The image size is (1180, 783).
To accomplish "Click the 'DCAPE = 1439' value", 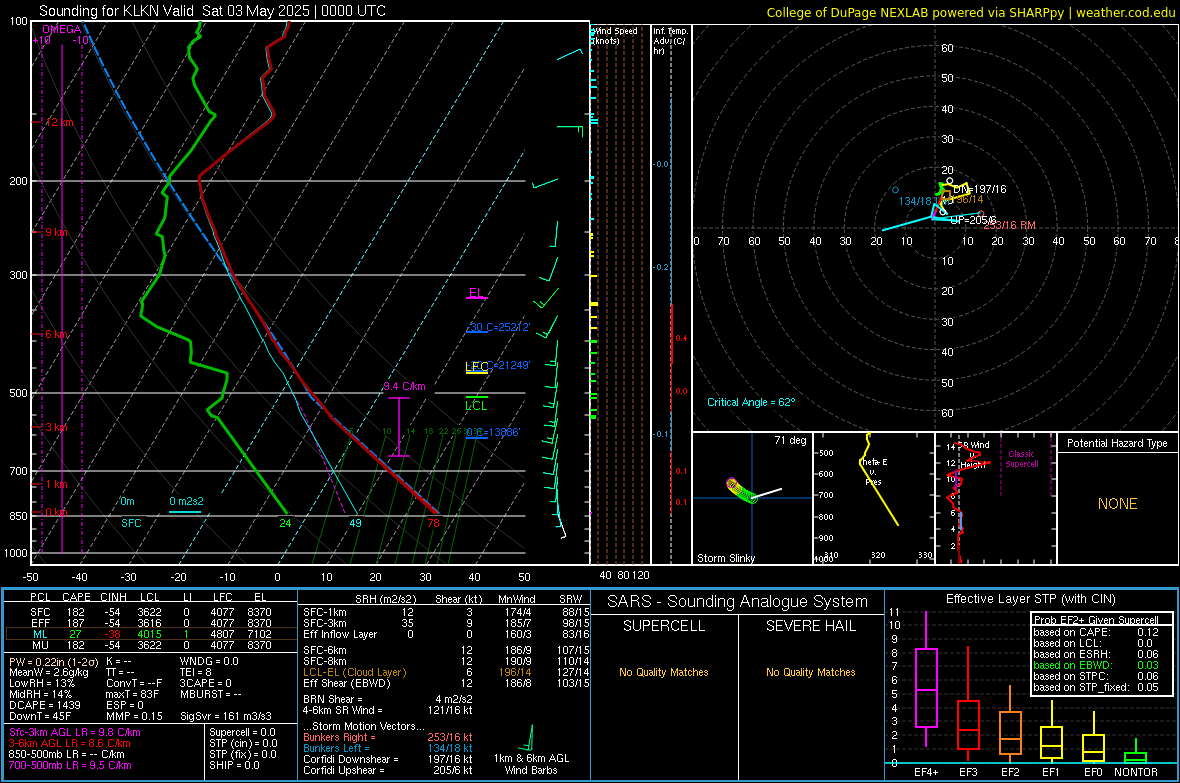I will coord(44,705).
